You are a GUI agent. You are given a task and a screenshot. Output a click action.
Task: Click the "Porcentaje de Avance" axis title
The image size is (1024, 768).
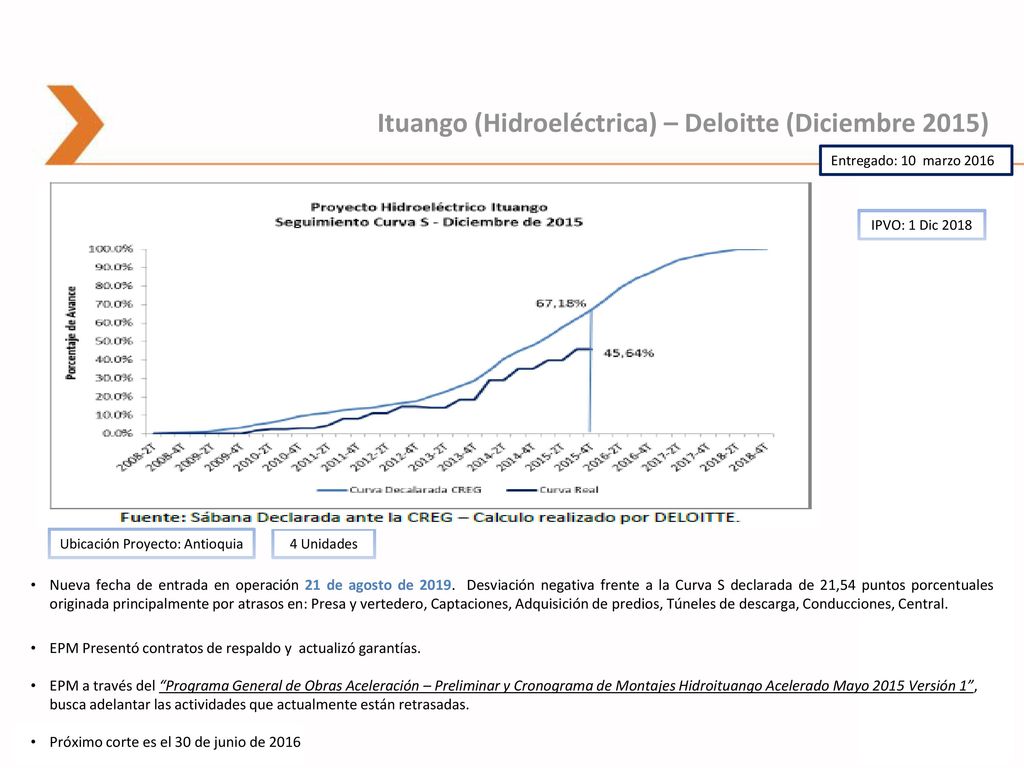coord(71,333)
